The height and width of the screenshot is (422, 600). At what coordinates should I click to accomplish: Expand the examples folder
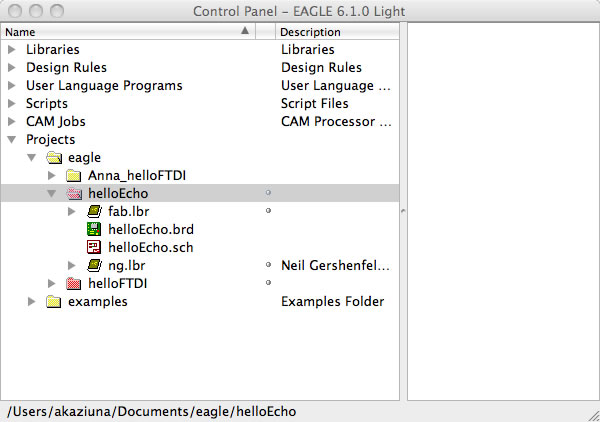click(x=32, y=301)
